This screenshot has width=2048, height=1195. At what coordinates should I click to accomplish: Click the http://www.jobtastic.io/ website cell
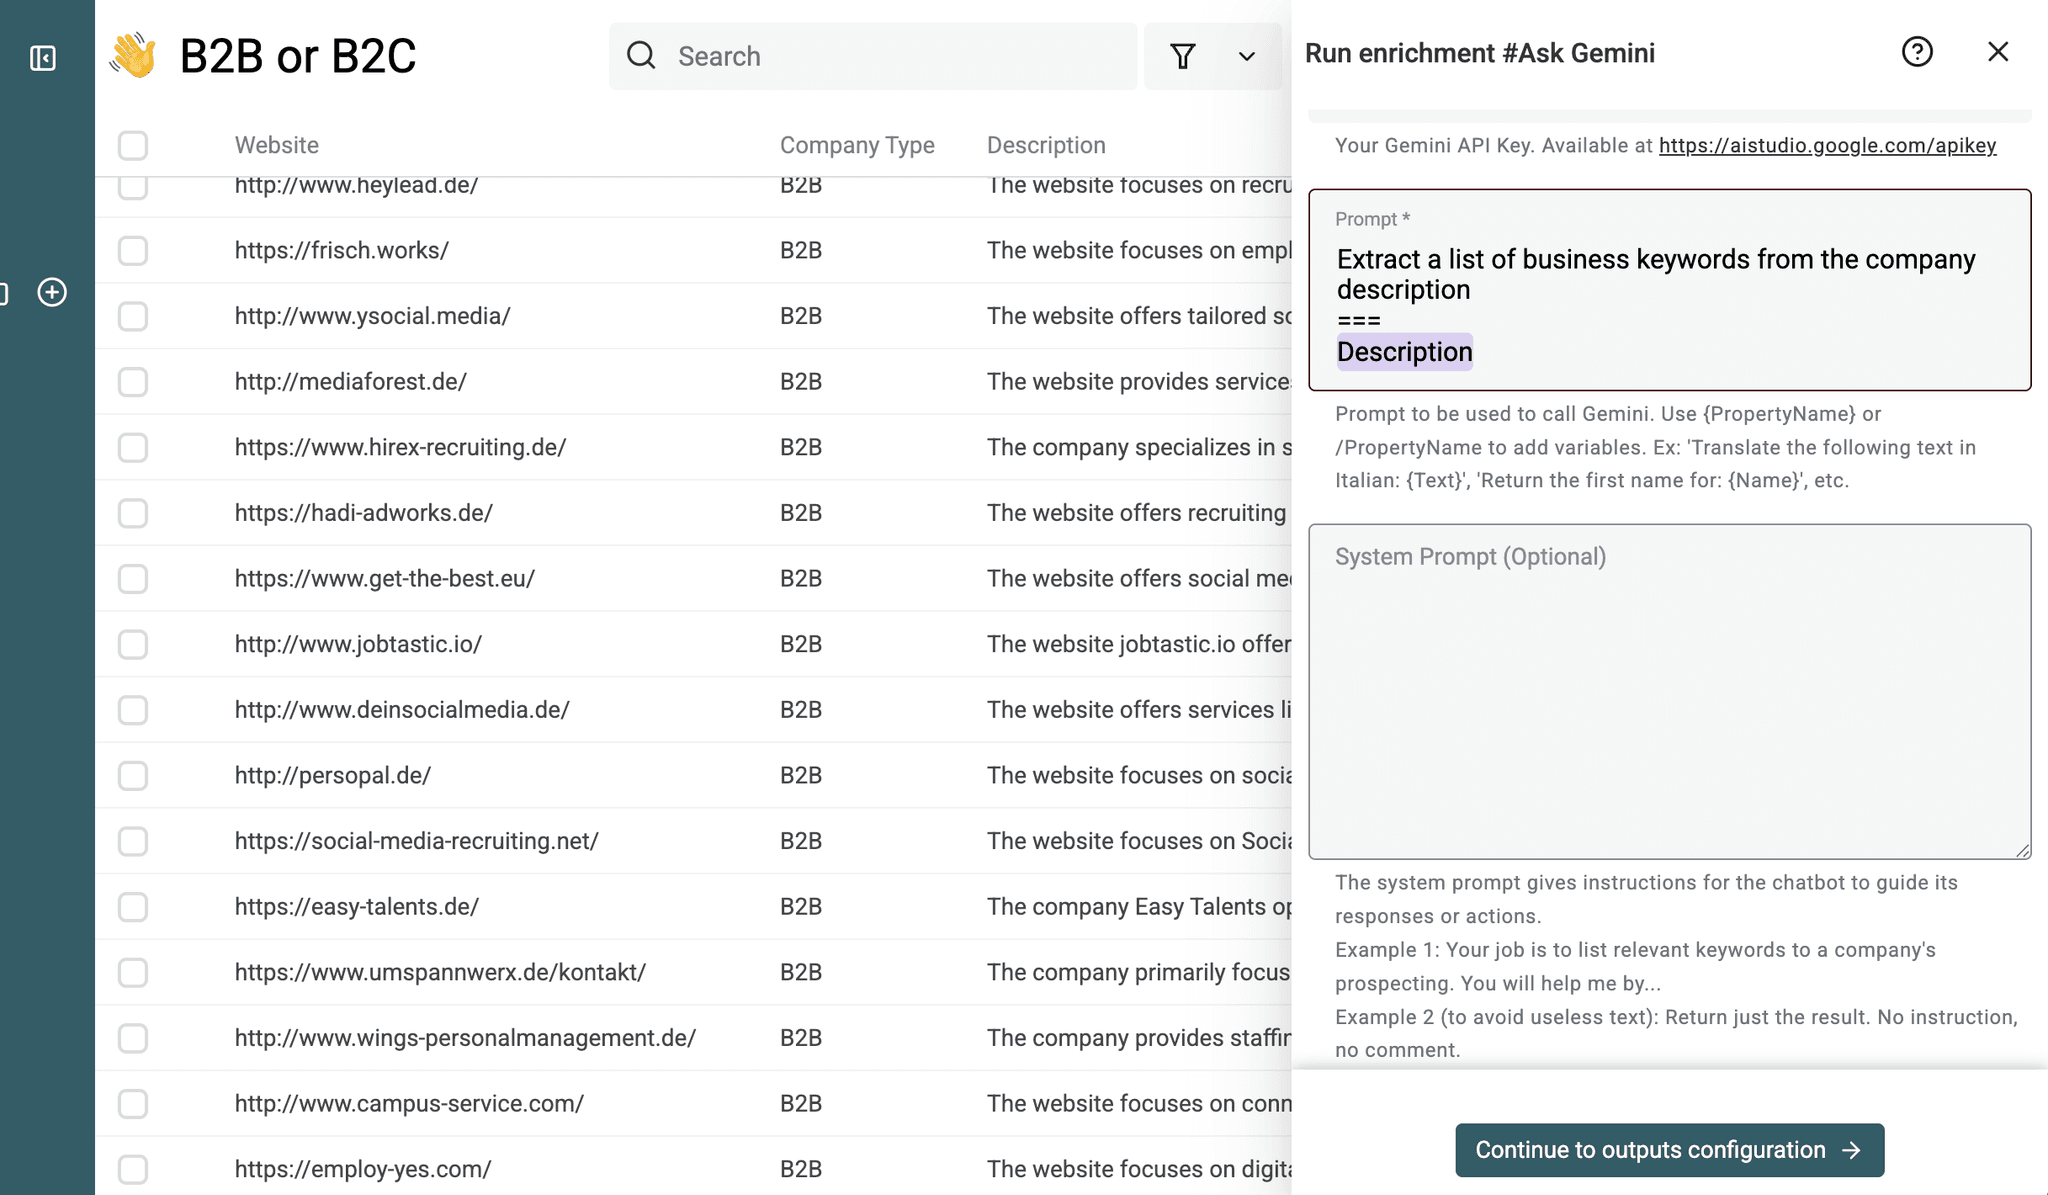click(359, 644)
